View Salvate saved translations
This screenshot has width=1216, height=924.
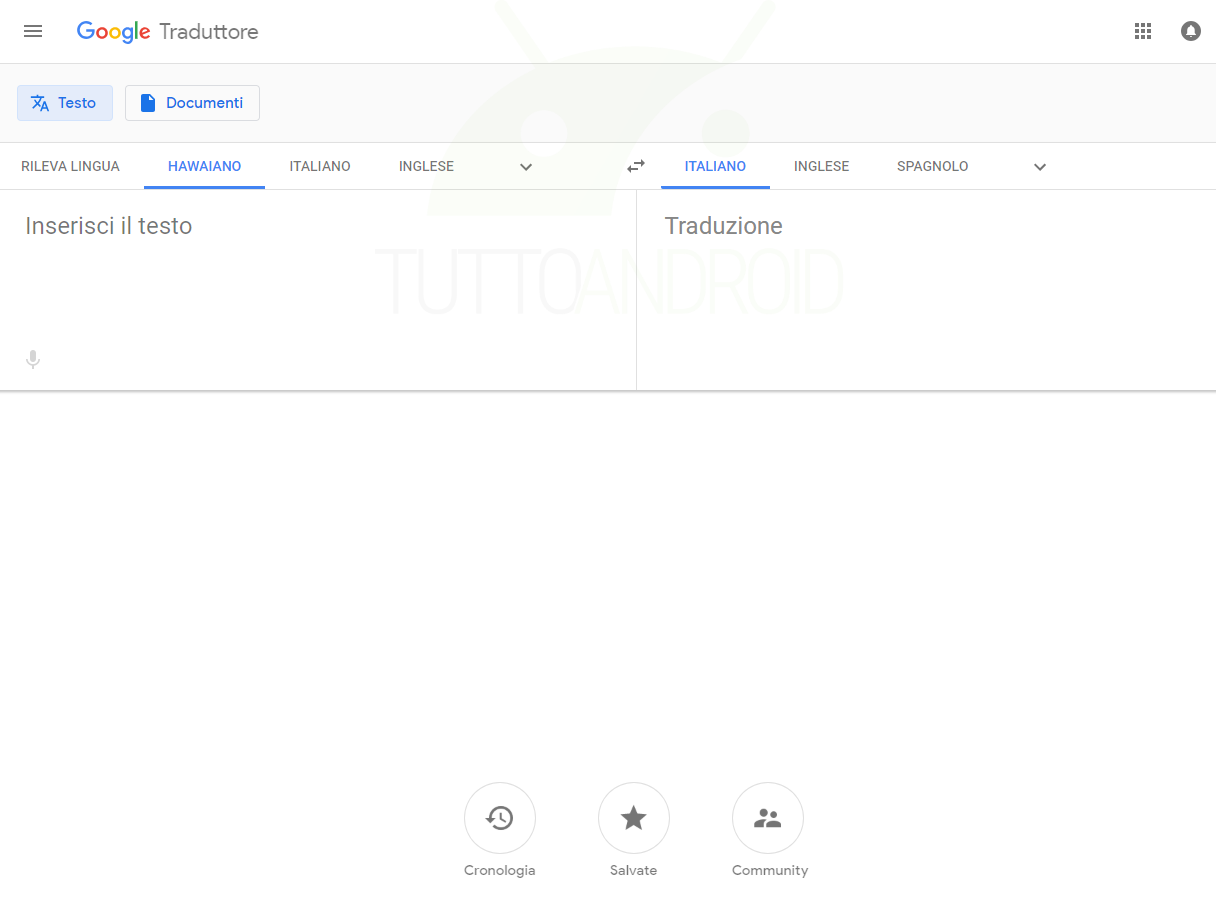tap(633, 831)
